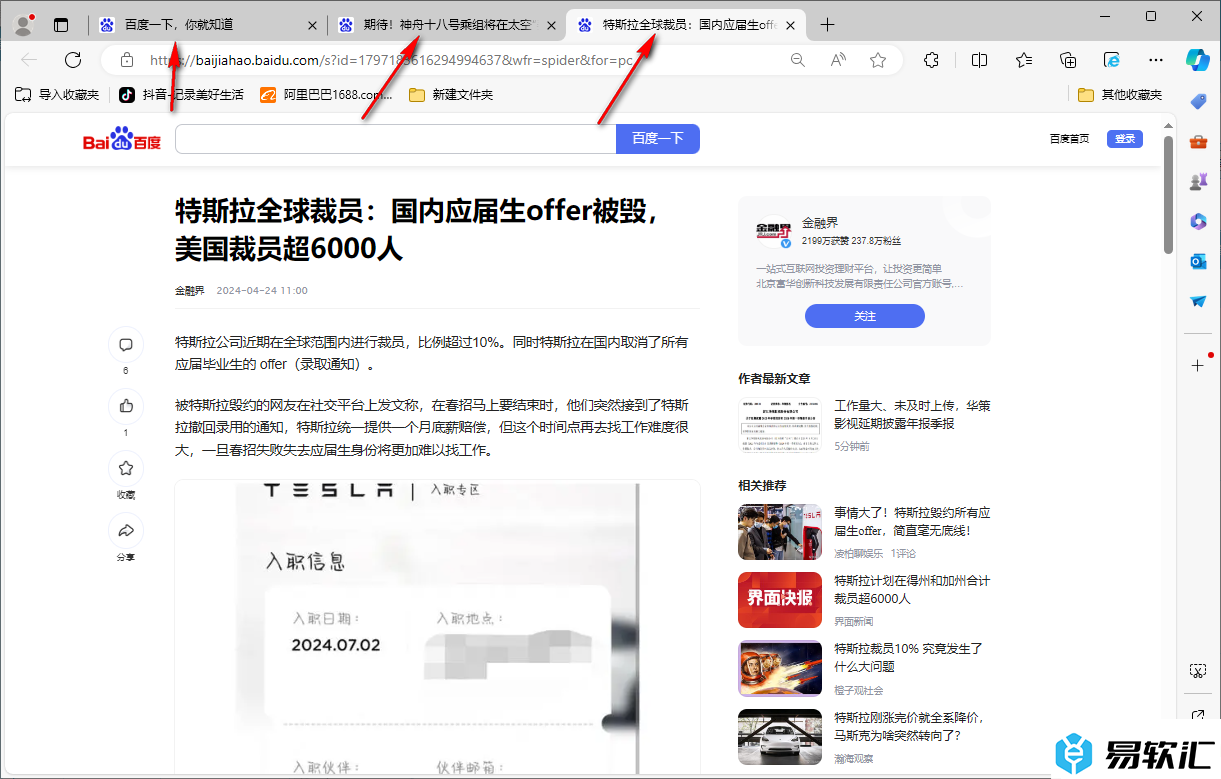1221x779 pixels.
Task: Open the Tools briefcase sidebar icon
Action: (1198, 141)
